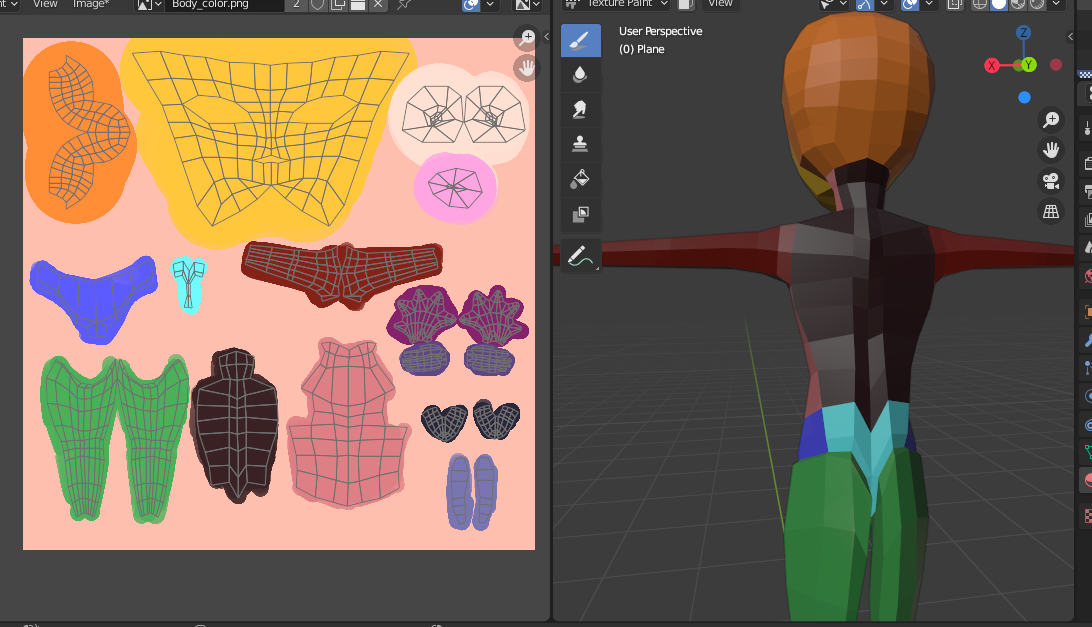
Task: Open the image editor overlay options dropdown
Action: pyautogui.click(x=490, y=4)
